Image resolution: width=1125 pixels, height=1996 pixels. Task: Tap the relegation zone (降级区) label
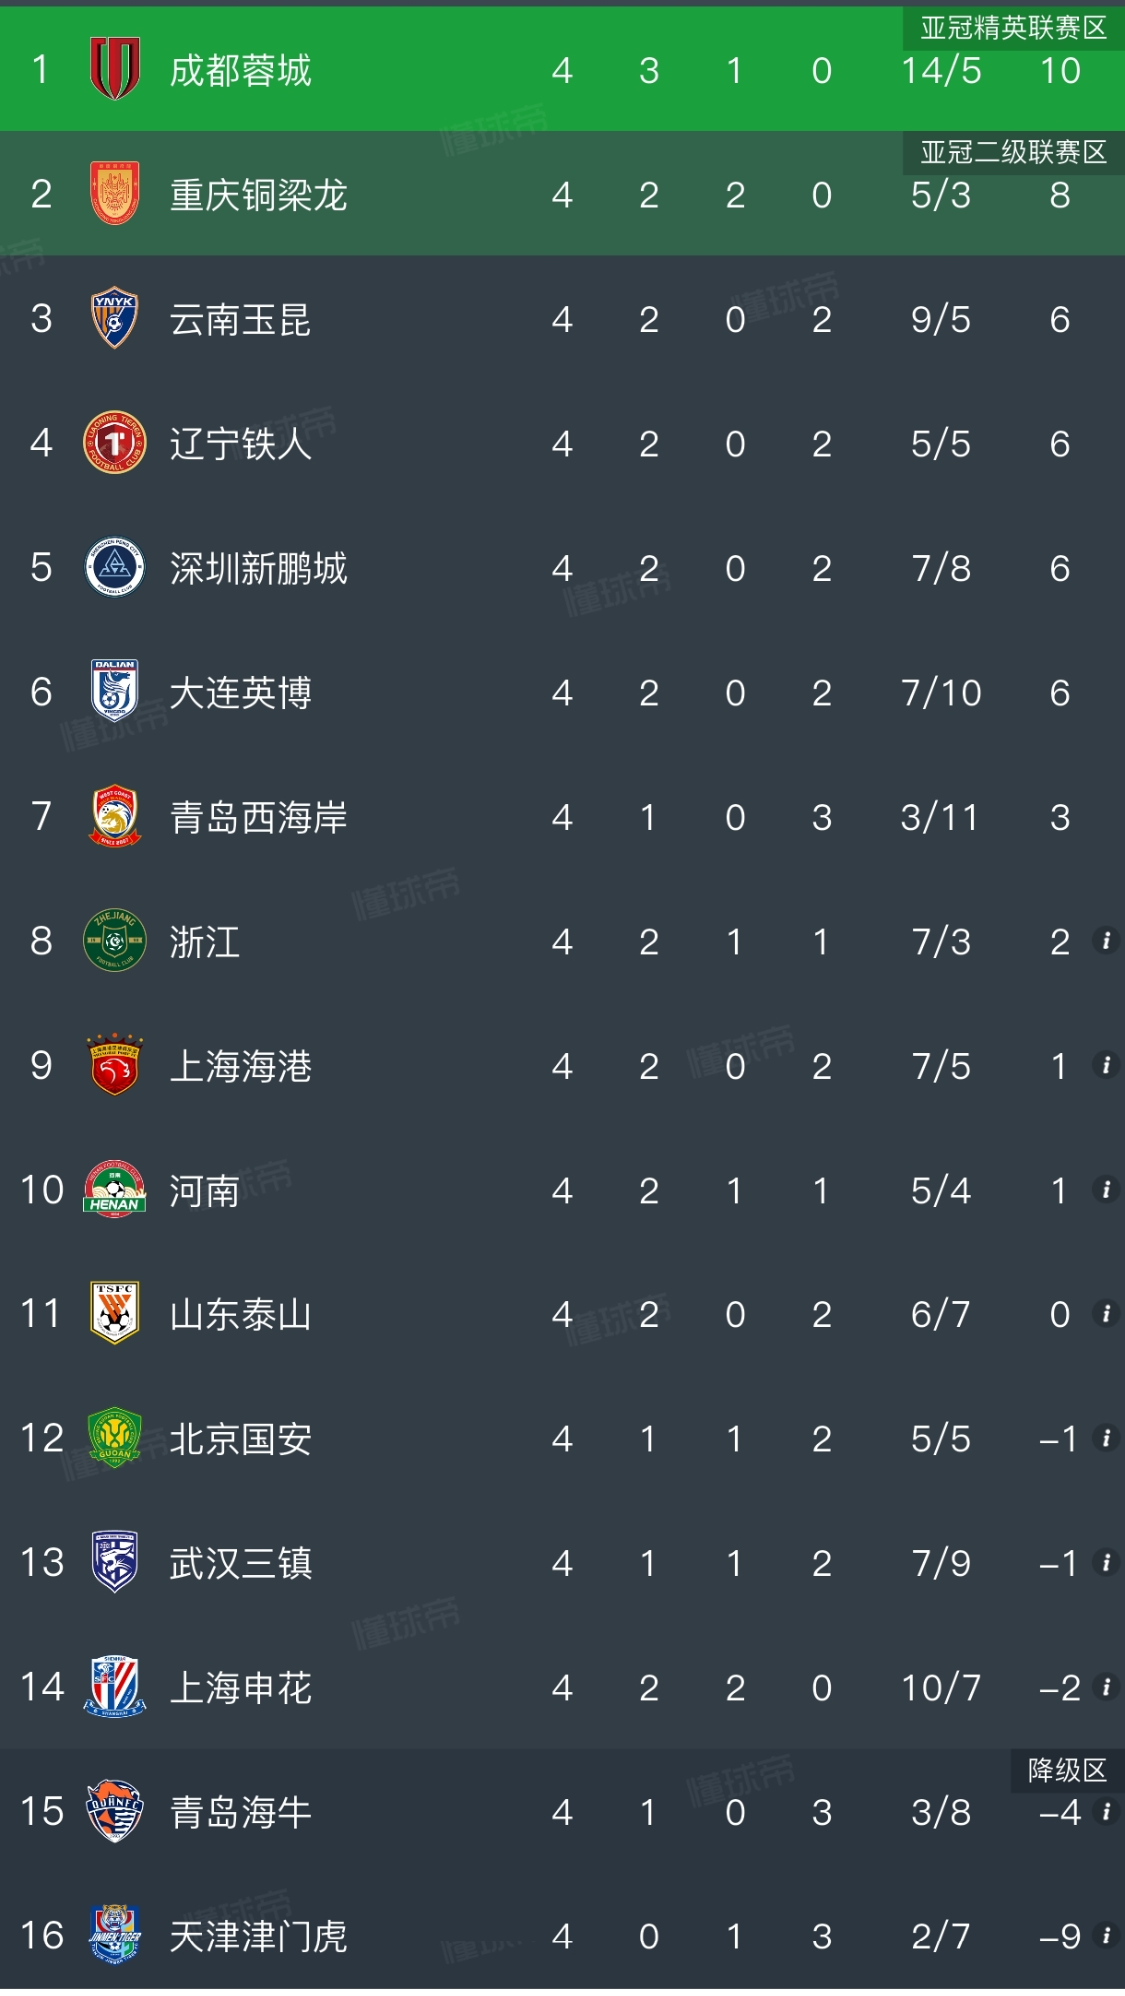point(1067,1770)
